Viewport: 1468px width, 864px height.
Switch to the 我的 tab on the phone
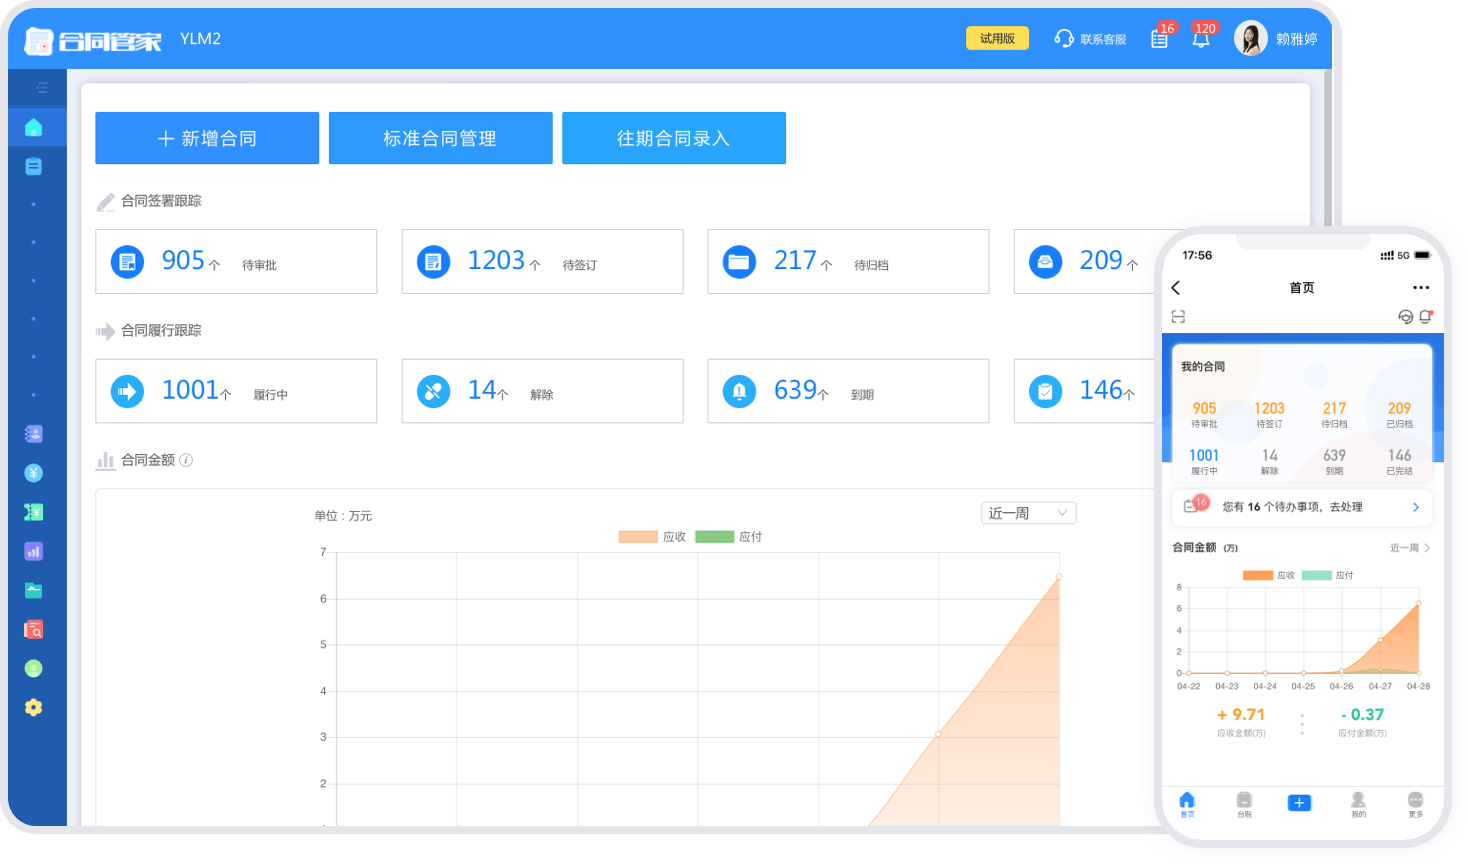(x=1358, y=805)
